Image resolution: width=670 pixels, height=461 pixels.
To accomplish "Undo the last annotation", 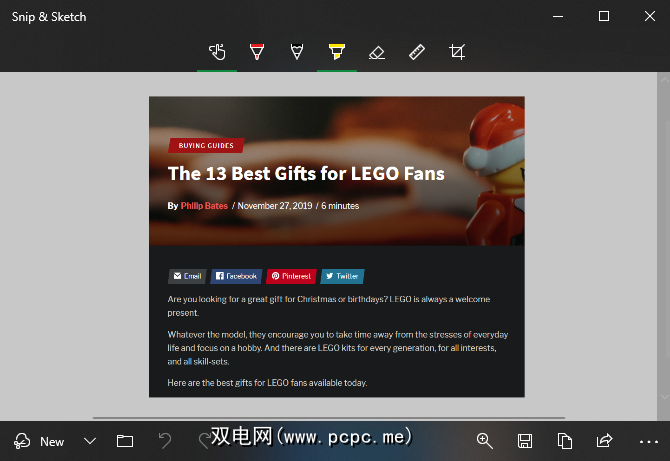I will [165, 441].
